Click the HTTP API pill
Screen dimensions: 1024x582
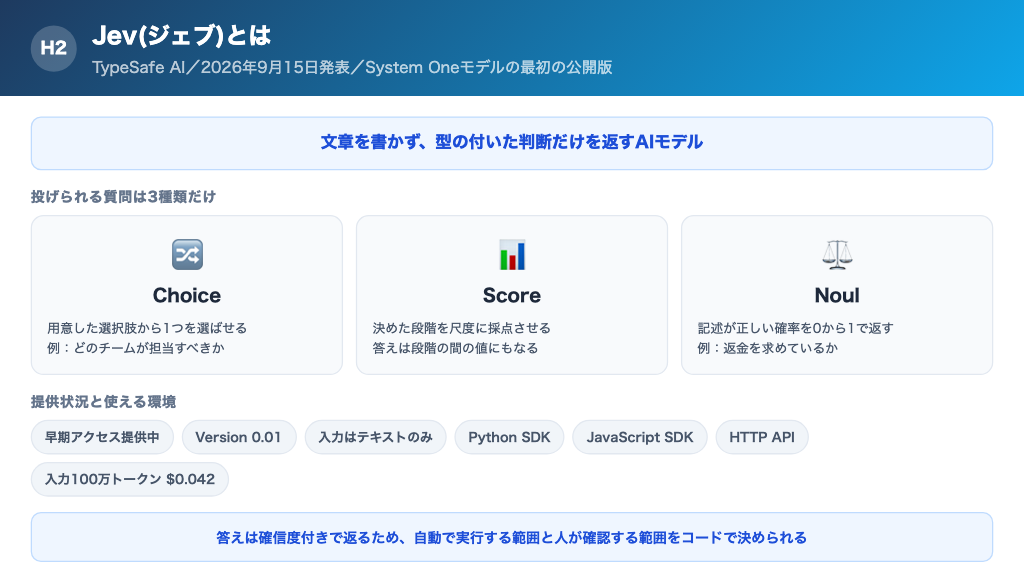click(762, 437)
